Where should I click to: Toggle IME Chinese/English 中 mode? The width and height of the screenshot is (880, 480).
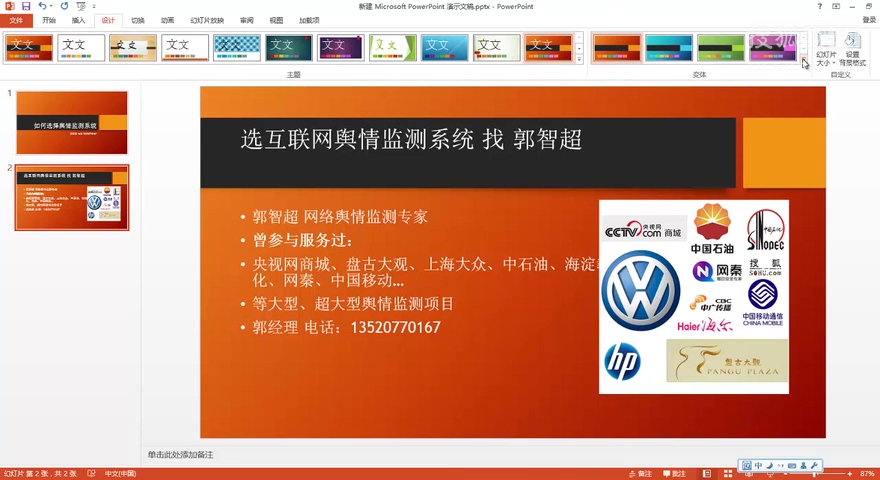[x=758, y=465]
